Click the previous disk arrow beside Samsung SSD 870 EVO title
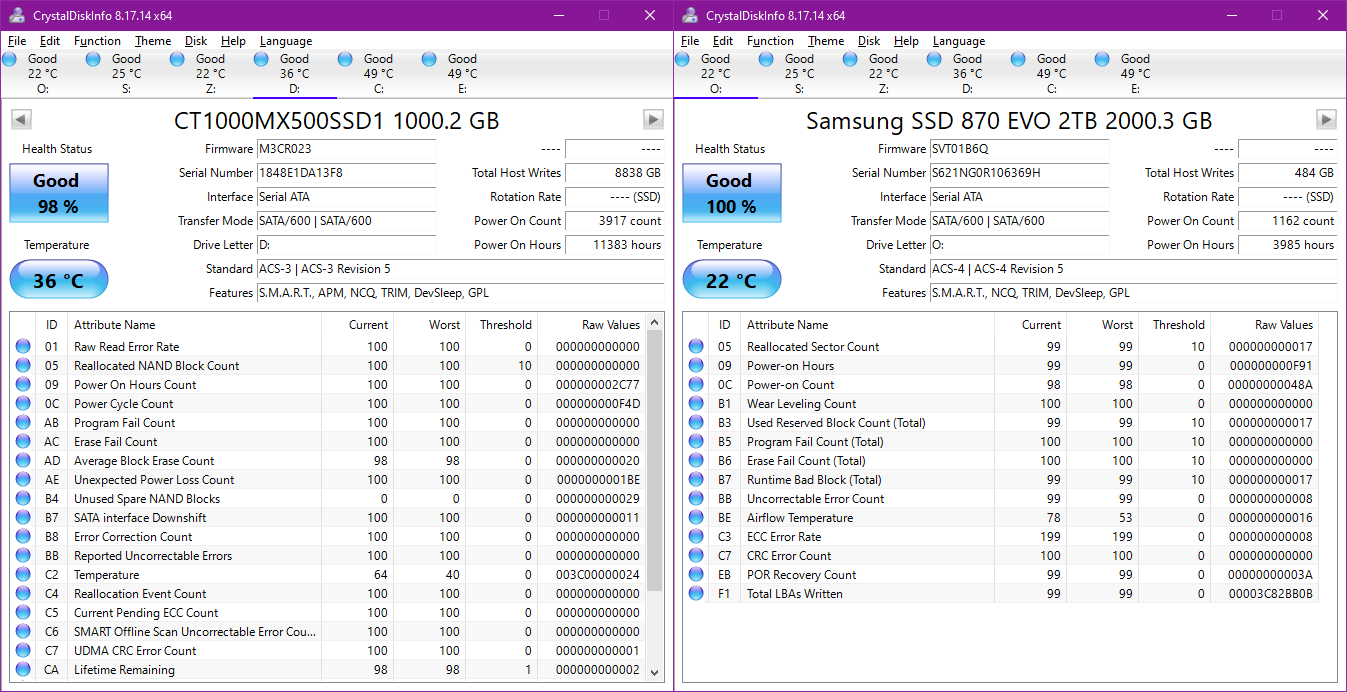The image size is (1347, 692). tap(693, 120)
